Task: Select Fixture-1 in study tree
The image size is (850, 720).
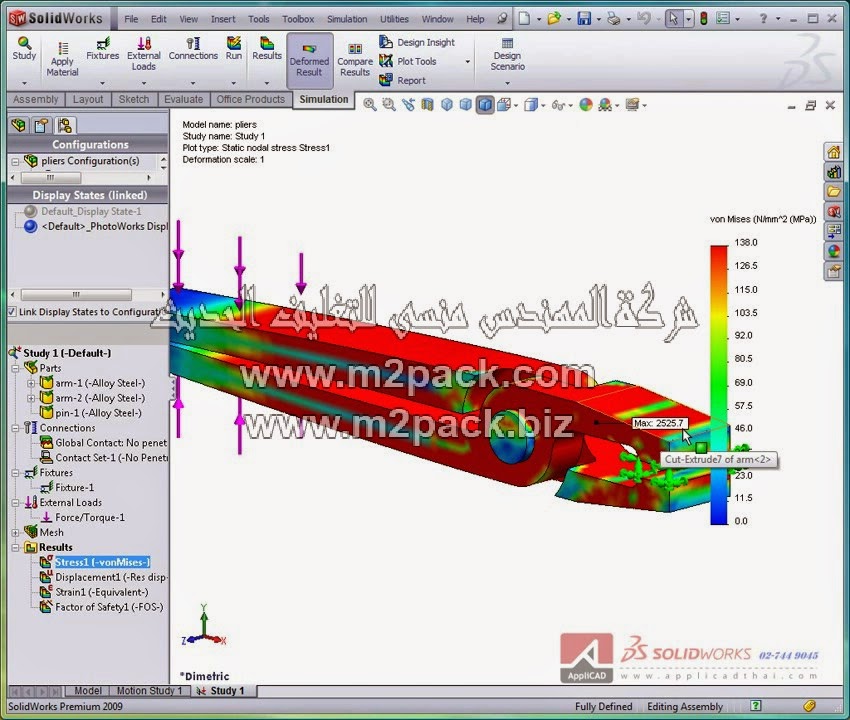Action: tap(67, 487)
